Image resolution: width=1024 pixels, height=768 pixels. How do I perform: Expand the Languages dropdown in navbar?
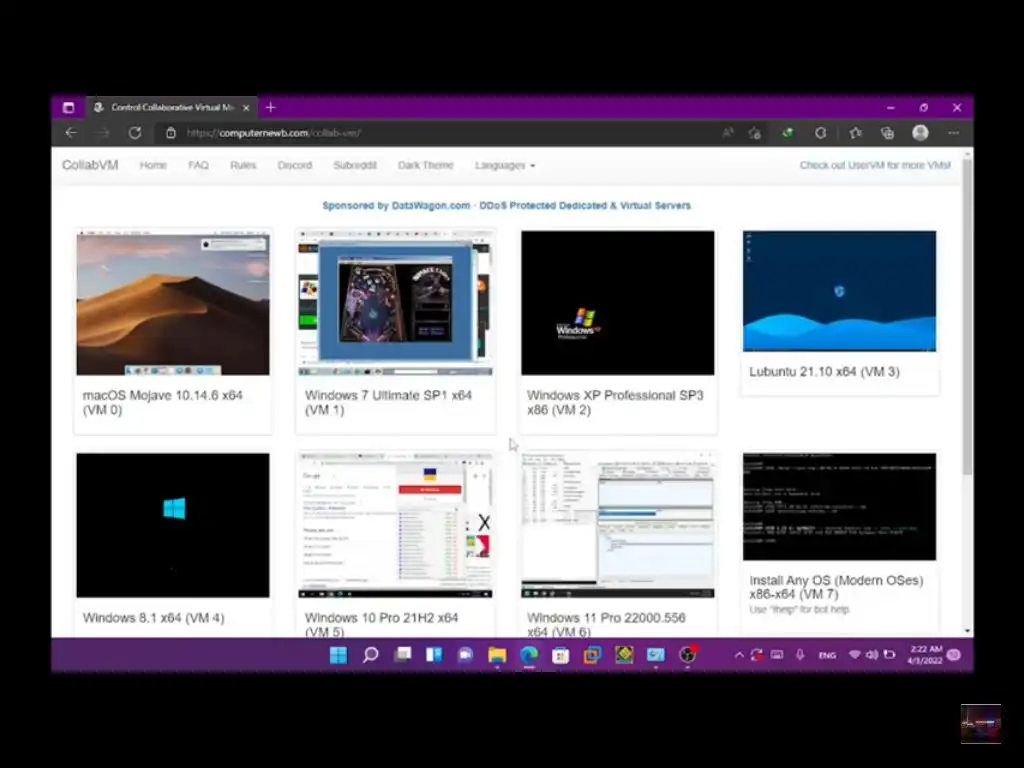click(505, 165)
